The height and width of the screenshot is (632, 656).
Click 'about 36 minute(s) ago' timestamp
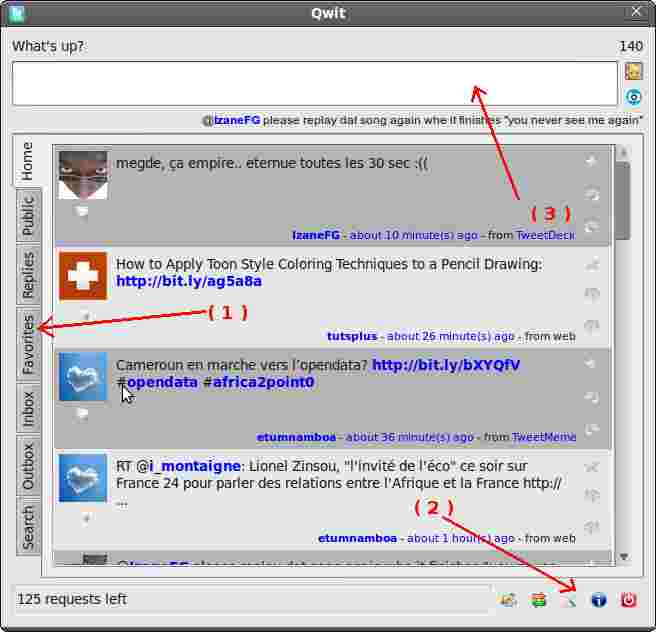pyautogui.click(x=409, y=437)
